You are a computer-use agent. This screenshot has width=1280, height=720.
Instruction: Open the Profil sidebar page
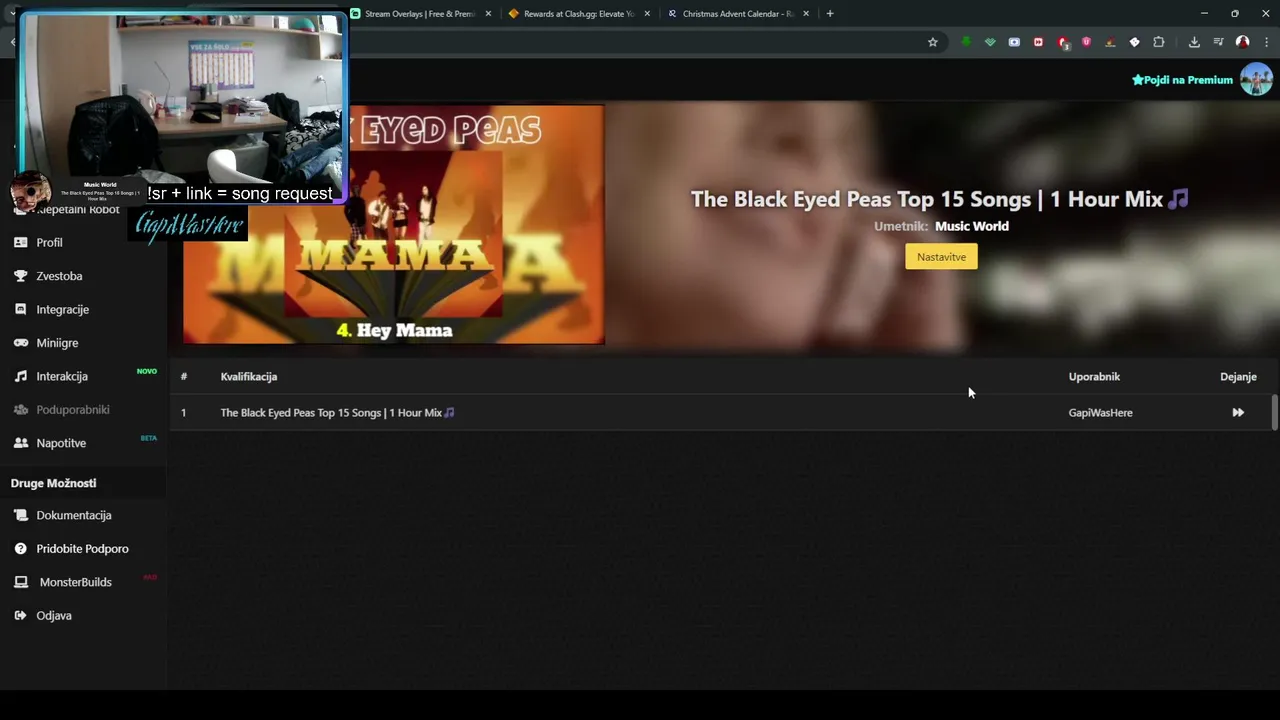49,242
